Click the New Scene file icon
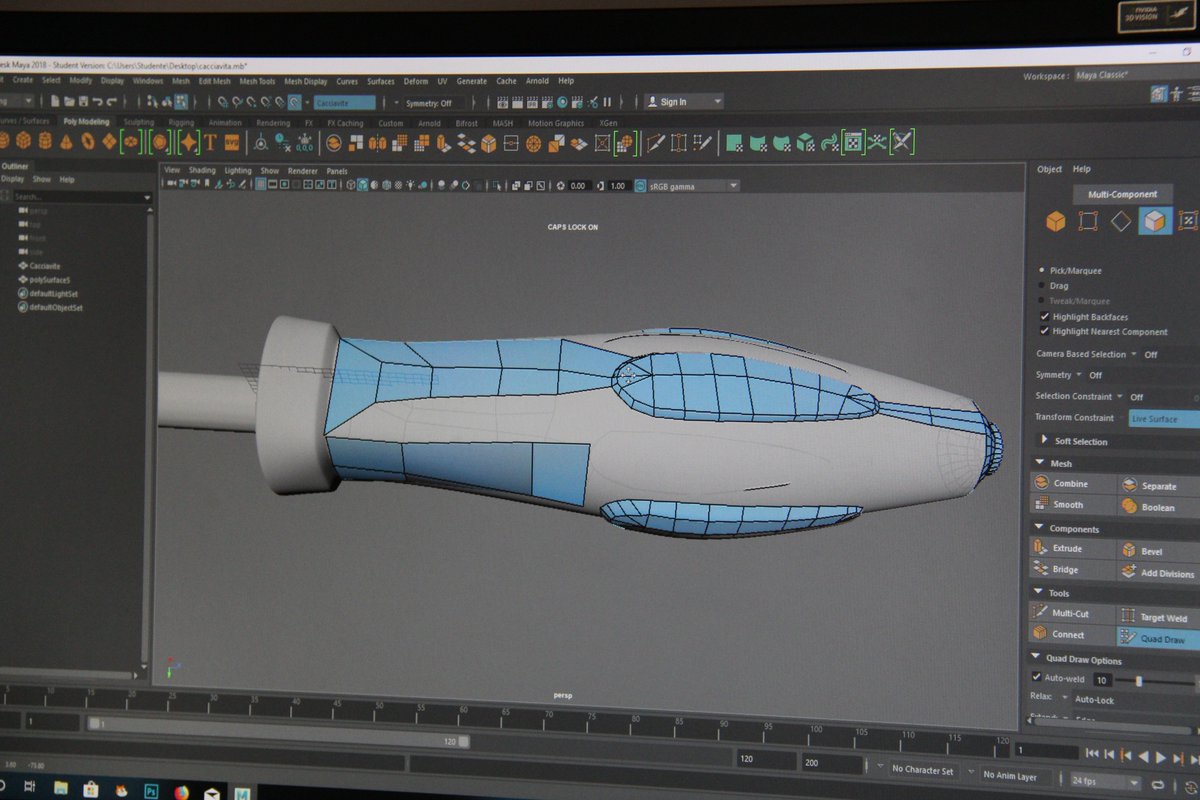 tap(55, 101)
